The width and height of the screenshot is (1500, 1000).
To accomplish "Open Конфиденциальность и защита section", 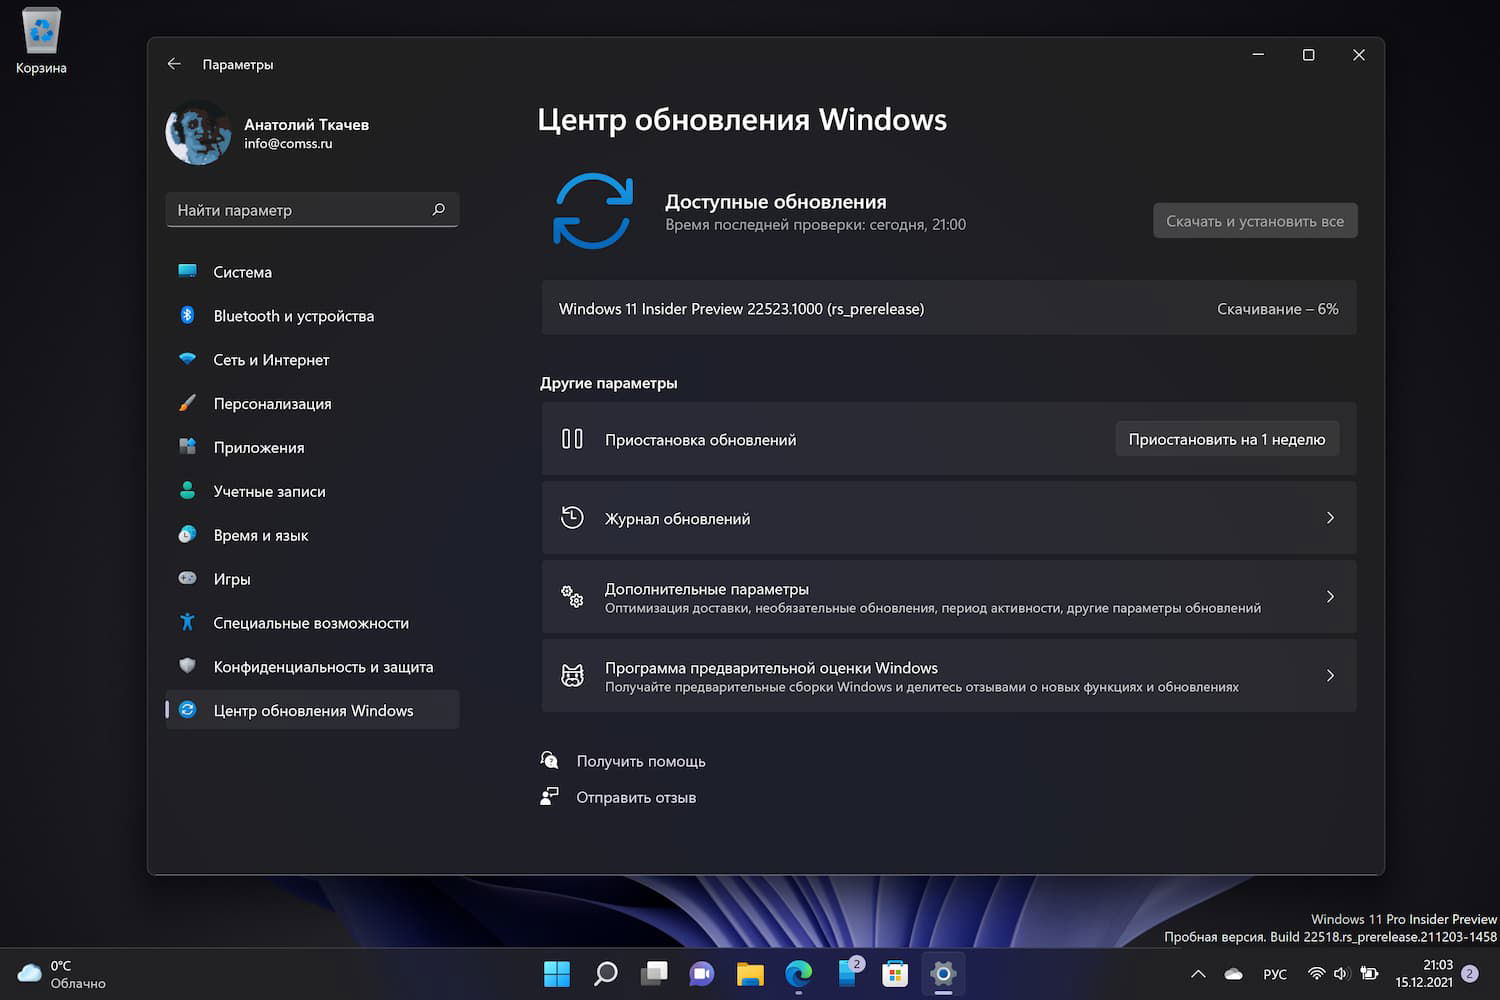I will click(x=323, y=666).
